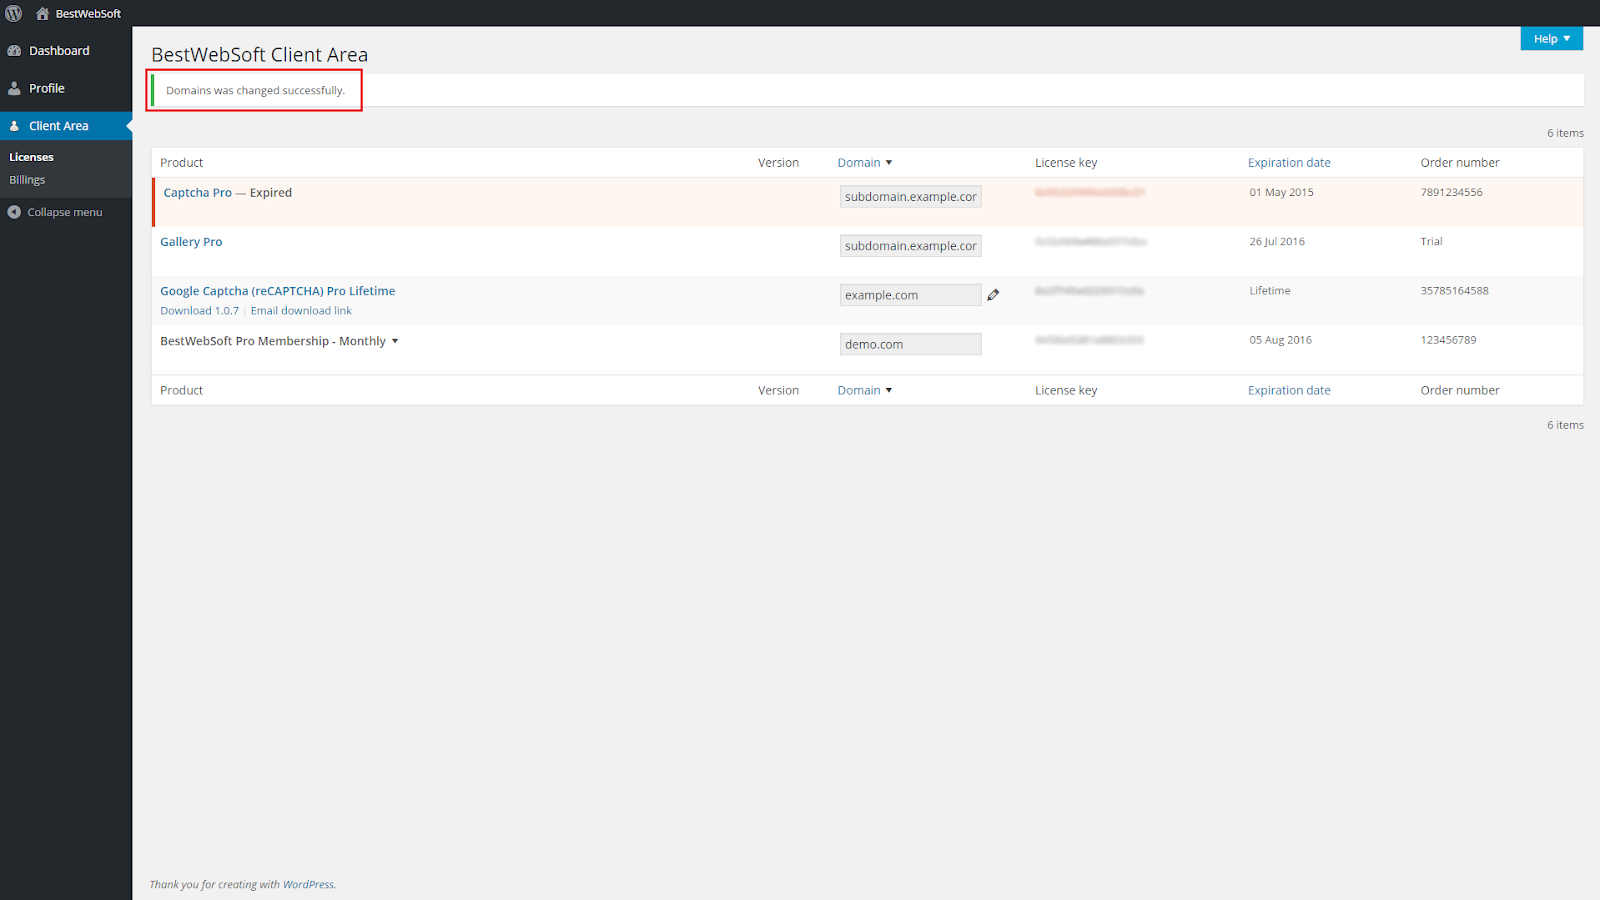Click the Trial order cell
Viewport: 1600px width, 900px height.
point(1432,242)
